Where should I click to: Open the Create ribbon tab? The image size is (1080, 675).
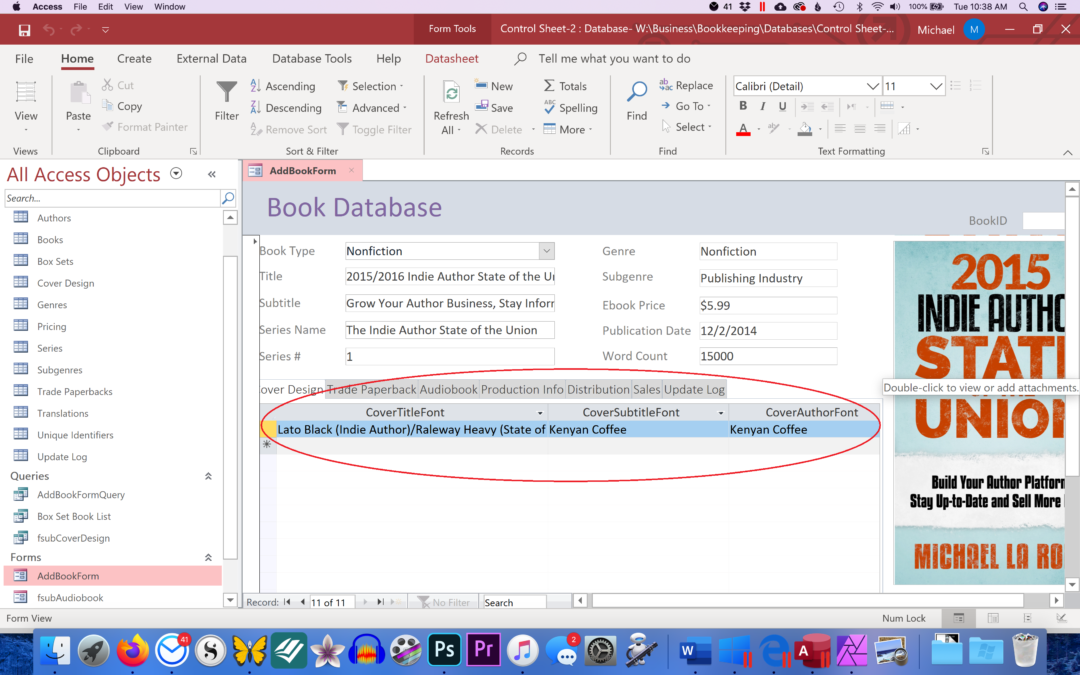coord(134,59)
